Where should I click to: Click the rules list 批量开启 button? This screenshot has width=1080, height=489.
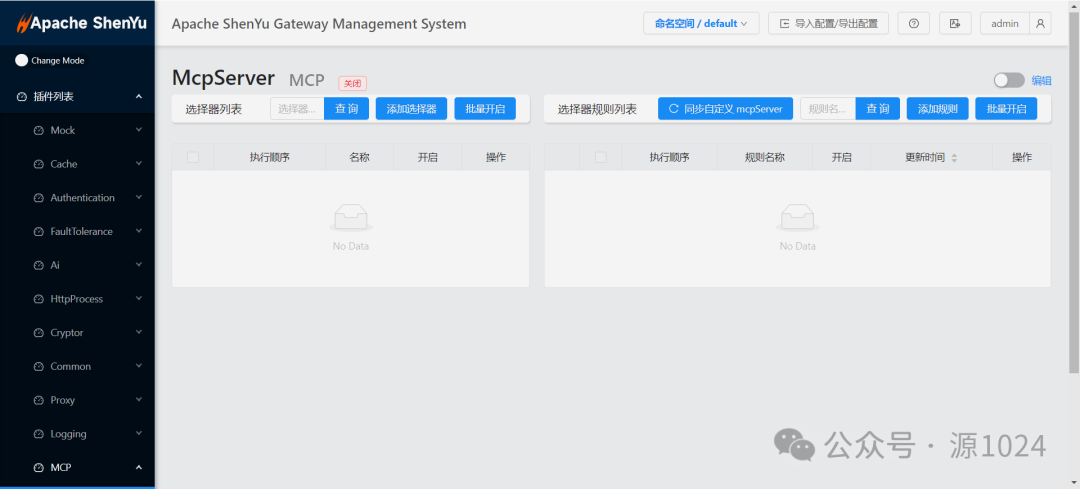1006,109
